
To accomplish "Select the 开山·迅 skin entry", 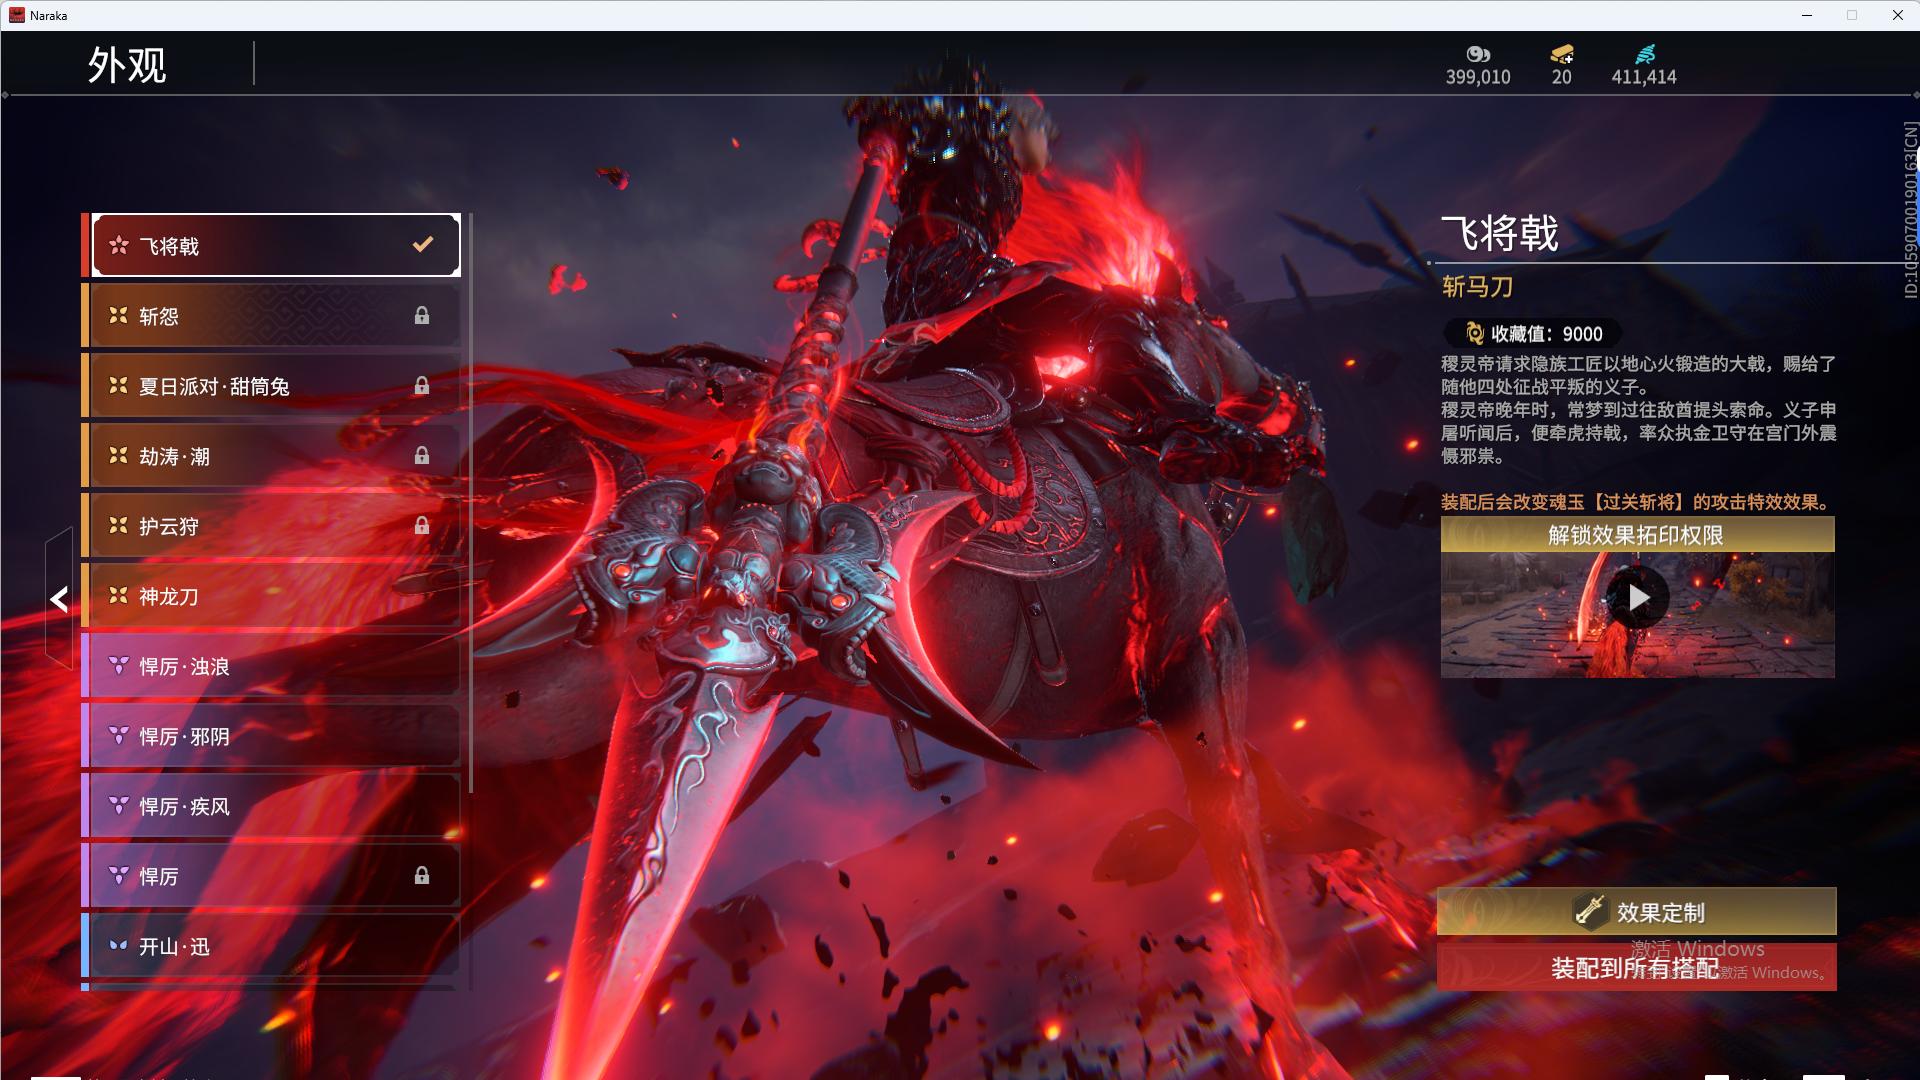I will coord(272,945).
